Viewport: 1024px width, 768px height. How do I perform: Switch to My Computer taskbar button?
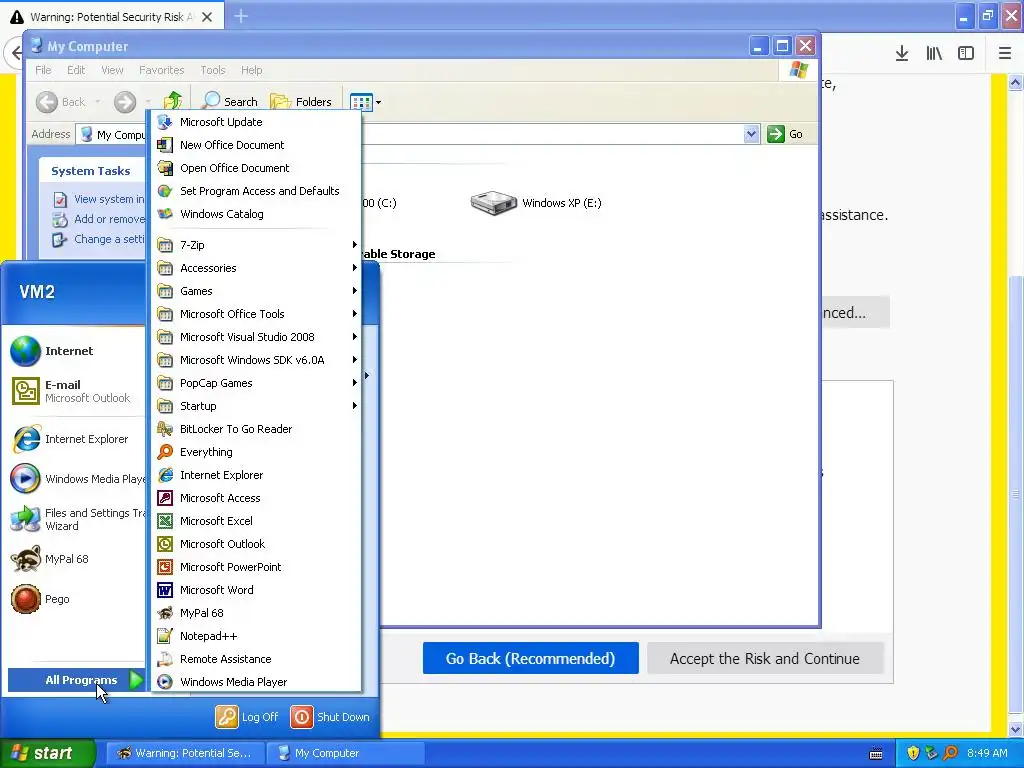click(x=346, y=753)
